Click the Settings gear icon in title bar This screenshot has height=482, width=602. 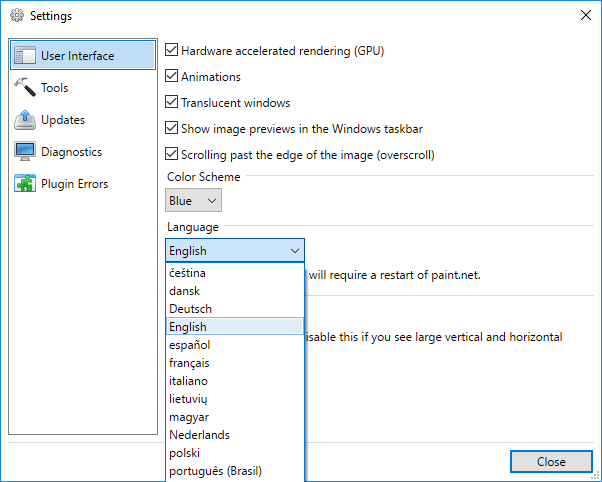pyautogui.click(x=17, y=15)
